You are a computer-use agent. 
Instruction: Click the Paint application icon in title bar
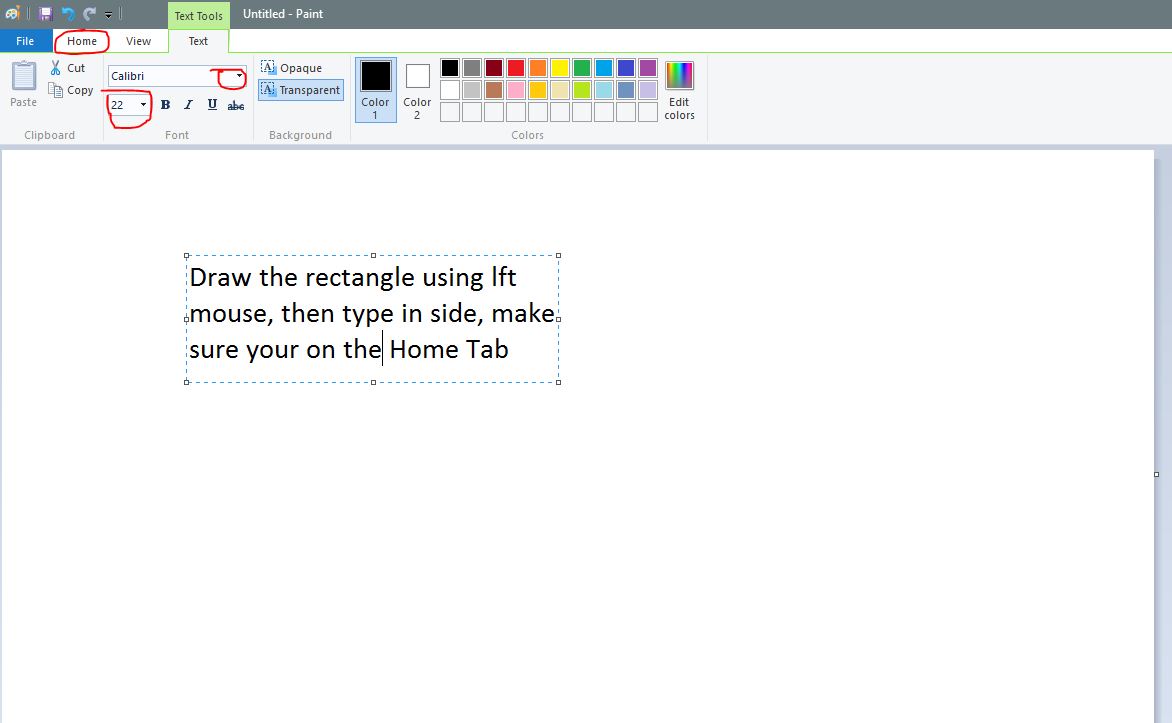coord(13,13)
